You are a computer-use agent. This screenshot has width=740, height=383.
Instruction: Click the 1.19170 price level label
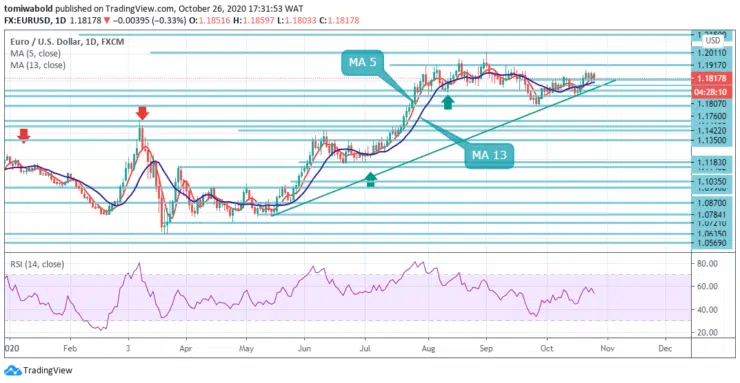pyautogui.click(x=713, y=65)
